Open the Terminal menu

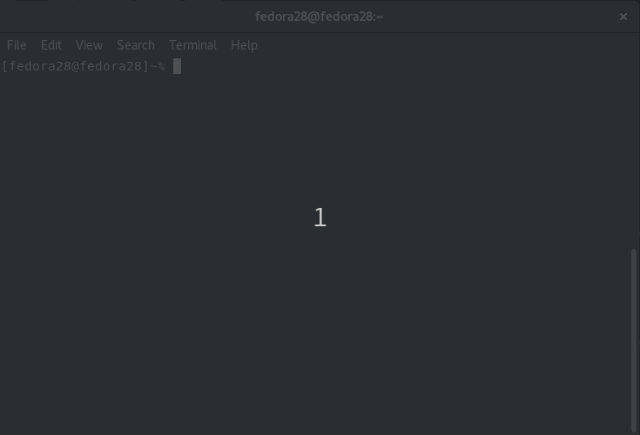tap(193, 45)
